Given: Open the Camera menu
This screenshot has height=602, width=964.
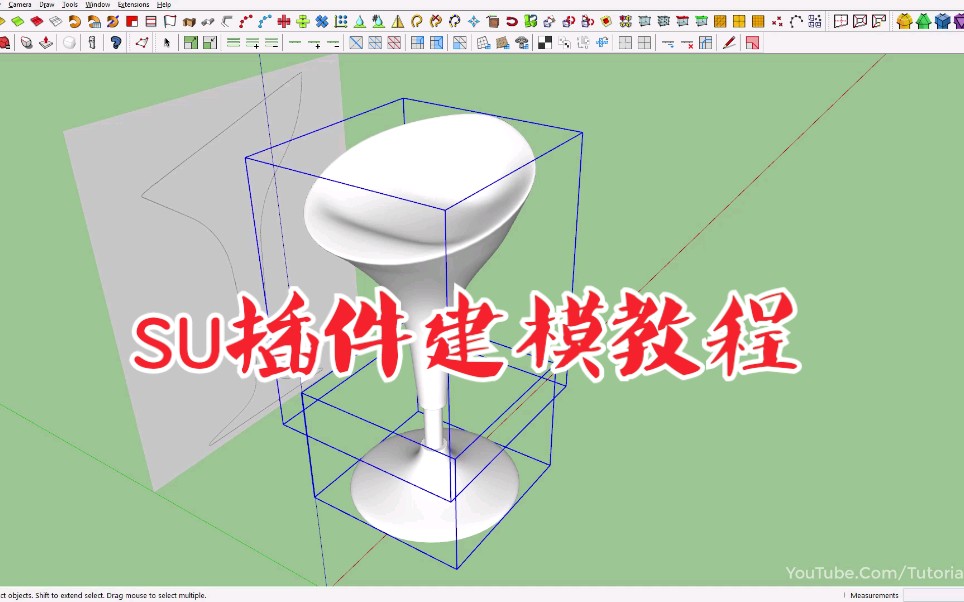Looking at the screenshot, I should 18,4.
